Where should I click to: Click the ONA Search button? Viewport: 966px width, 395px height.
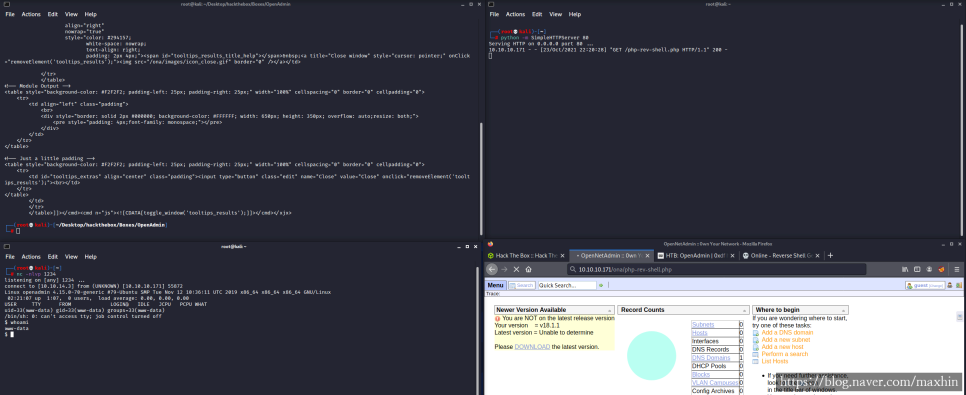(x=522, y=285)
